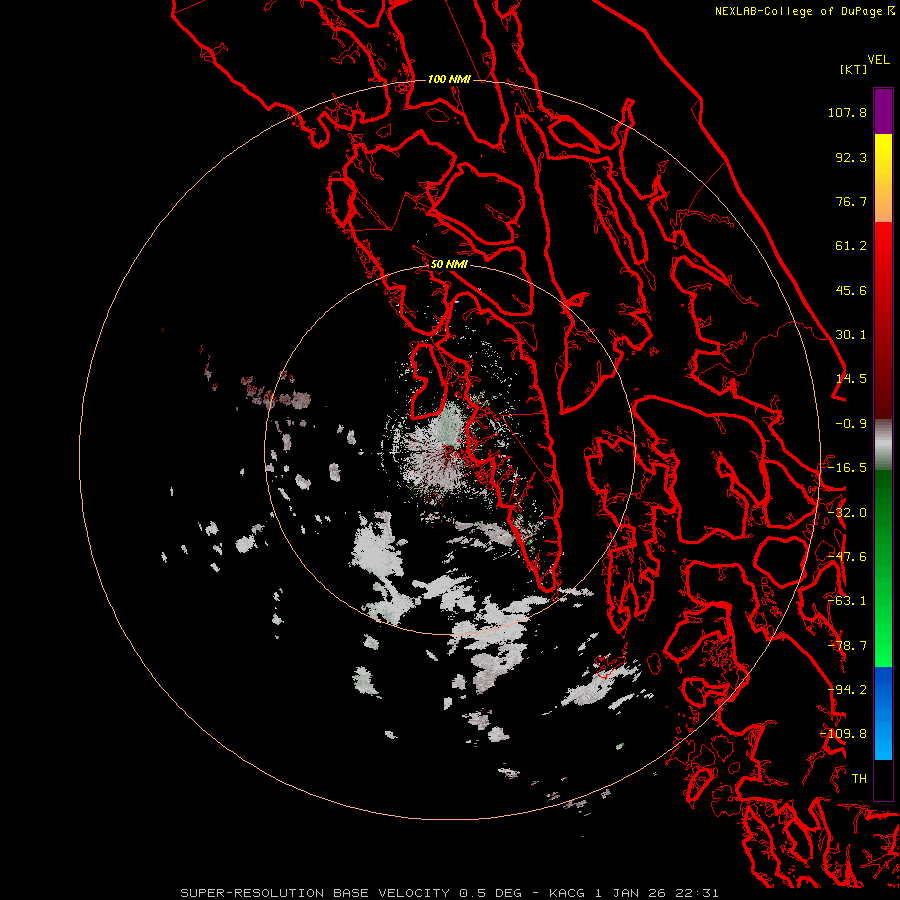The image size is (900, 900).
Task: Click the 50 NMI range ring label
Action: pyautogui.click(x=449, y=265)
